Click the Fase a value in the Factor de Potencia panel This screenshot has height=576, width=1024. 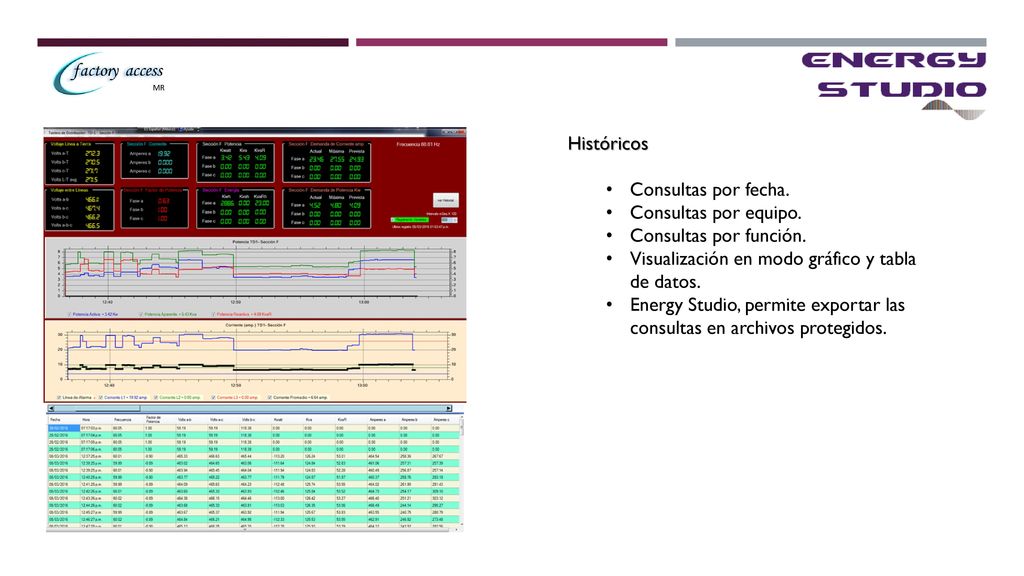click(x=163, y=201)
